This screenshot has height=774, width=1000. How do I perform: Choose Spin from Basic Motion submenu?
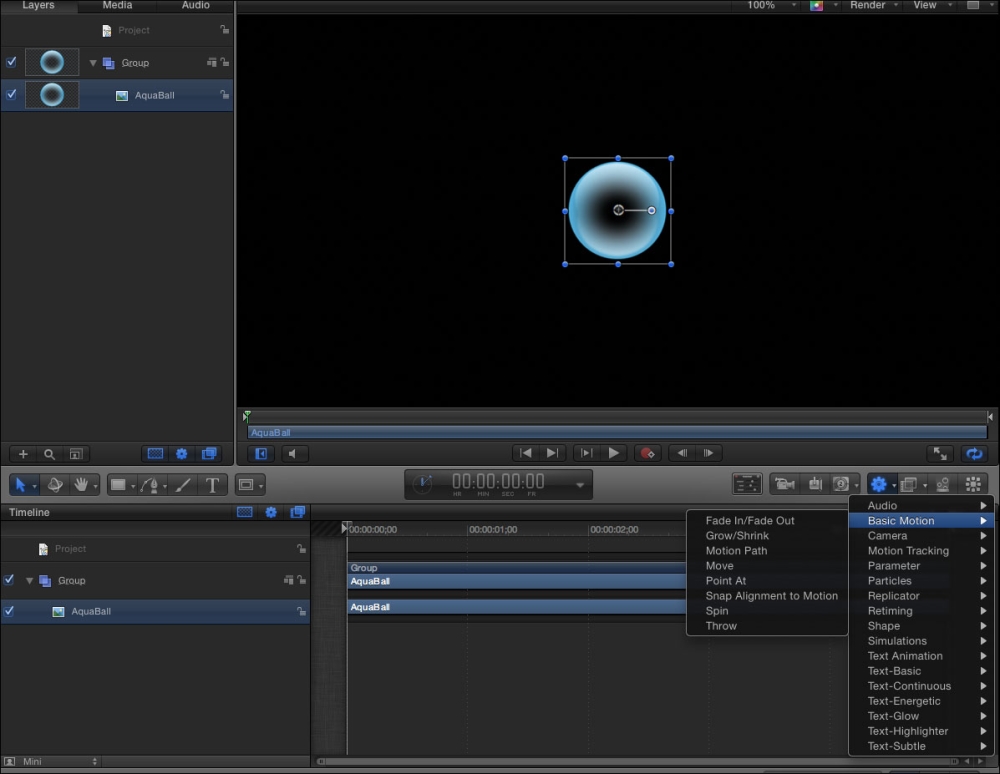pos(717,611)
